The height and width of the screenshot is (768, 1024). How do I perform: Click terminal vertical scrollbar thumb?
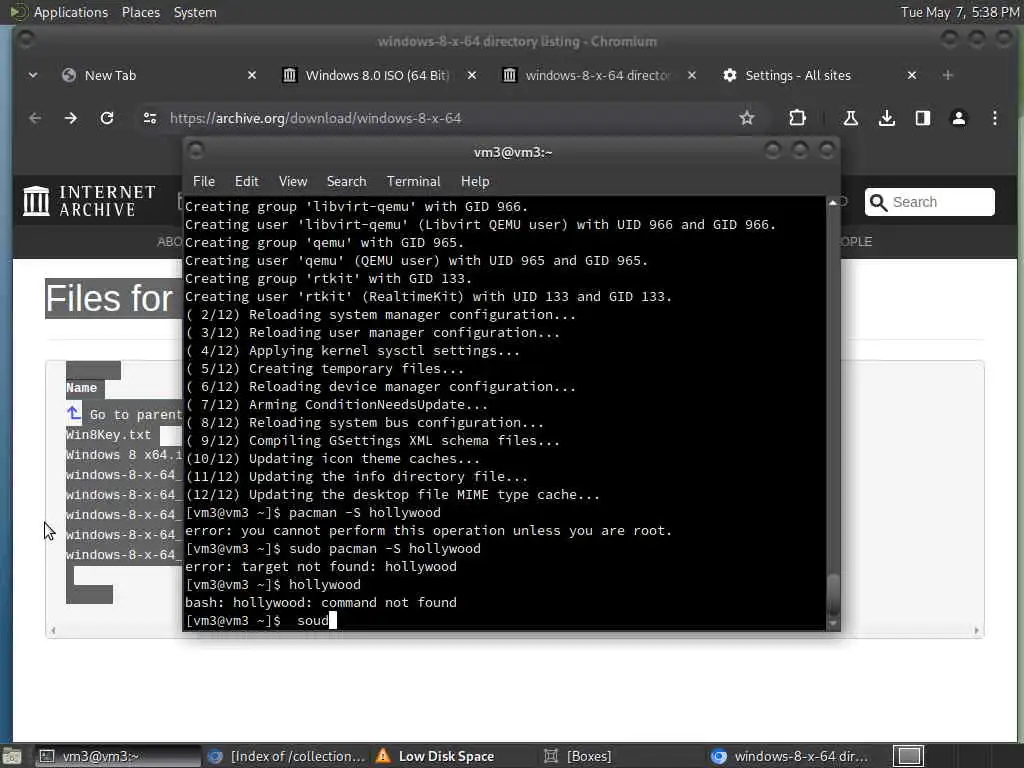pyautogui.click(x=833, y=594)
